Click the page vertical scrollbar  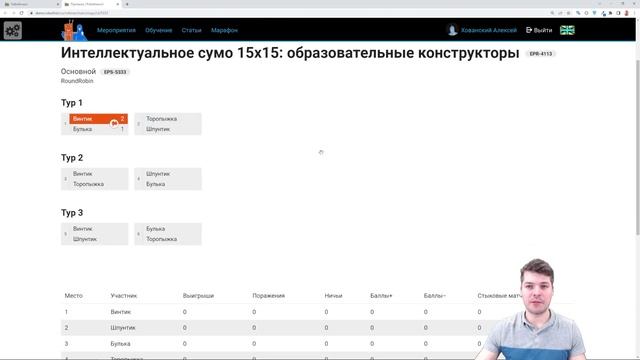pos(638,147)
